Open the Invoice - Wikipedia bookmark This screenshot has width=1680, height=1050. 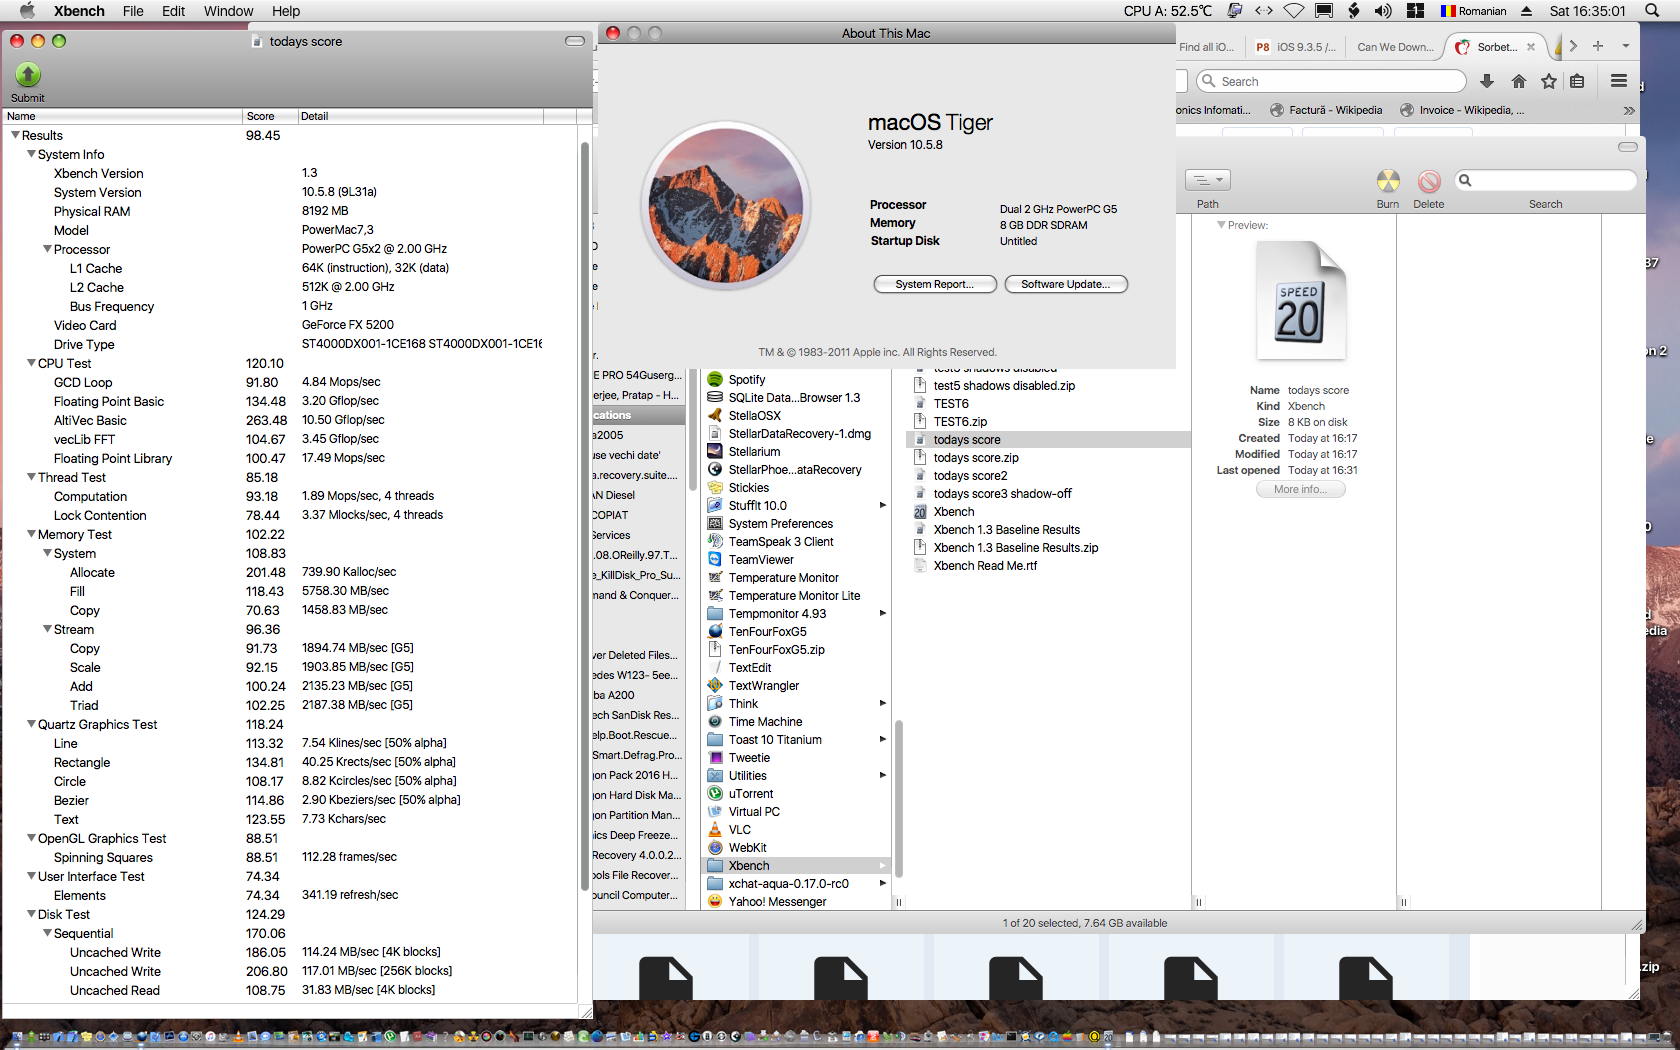(1462, 110)
